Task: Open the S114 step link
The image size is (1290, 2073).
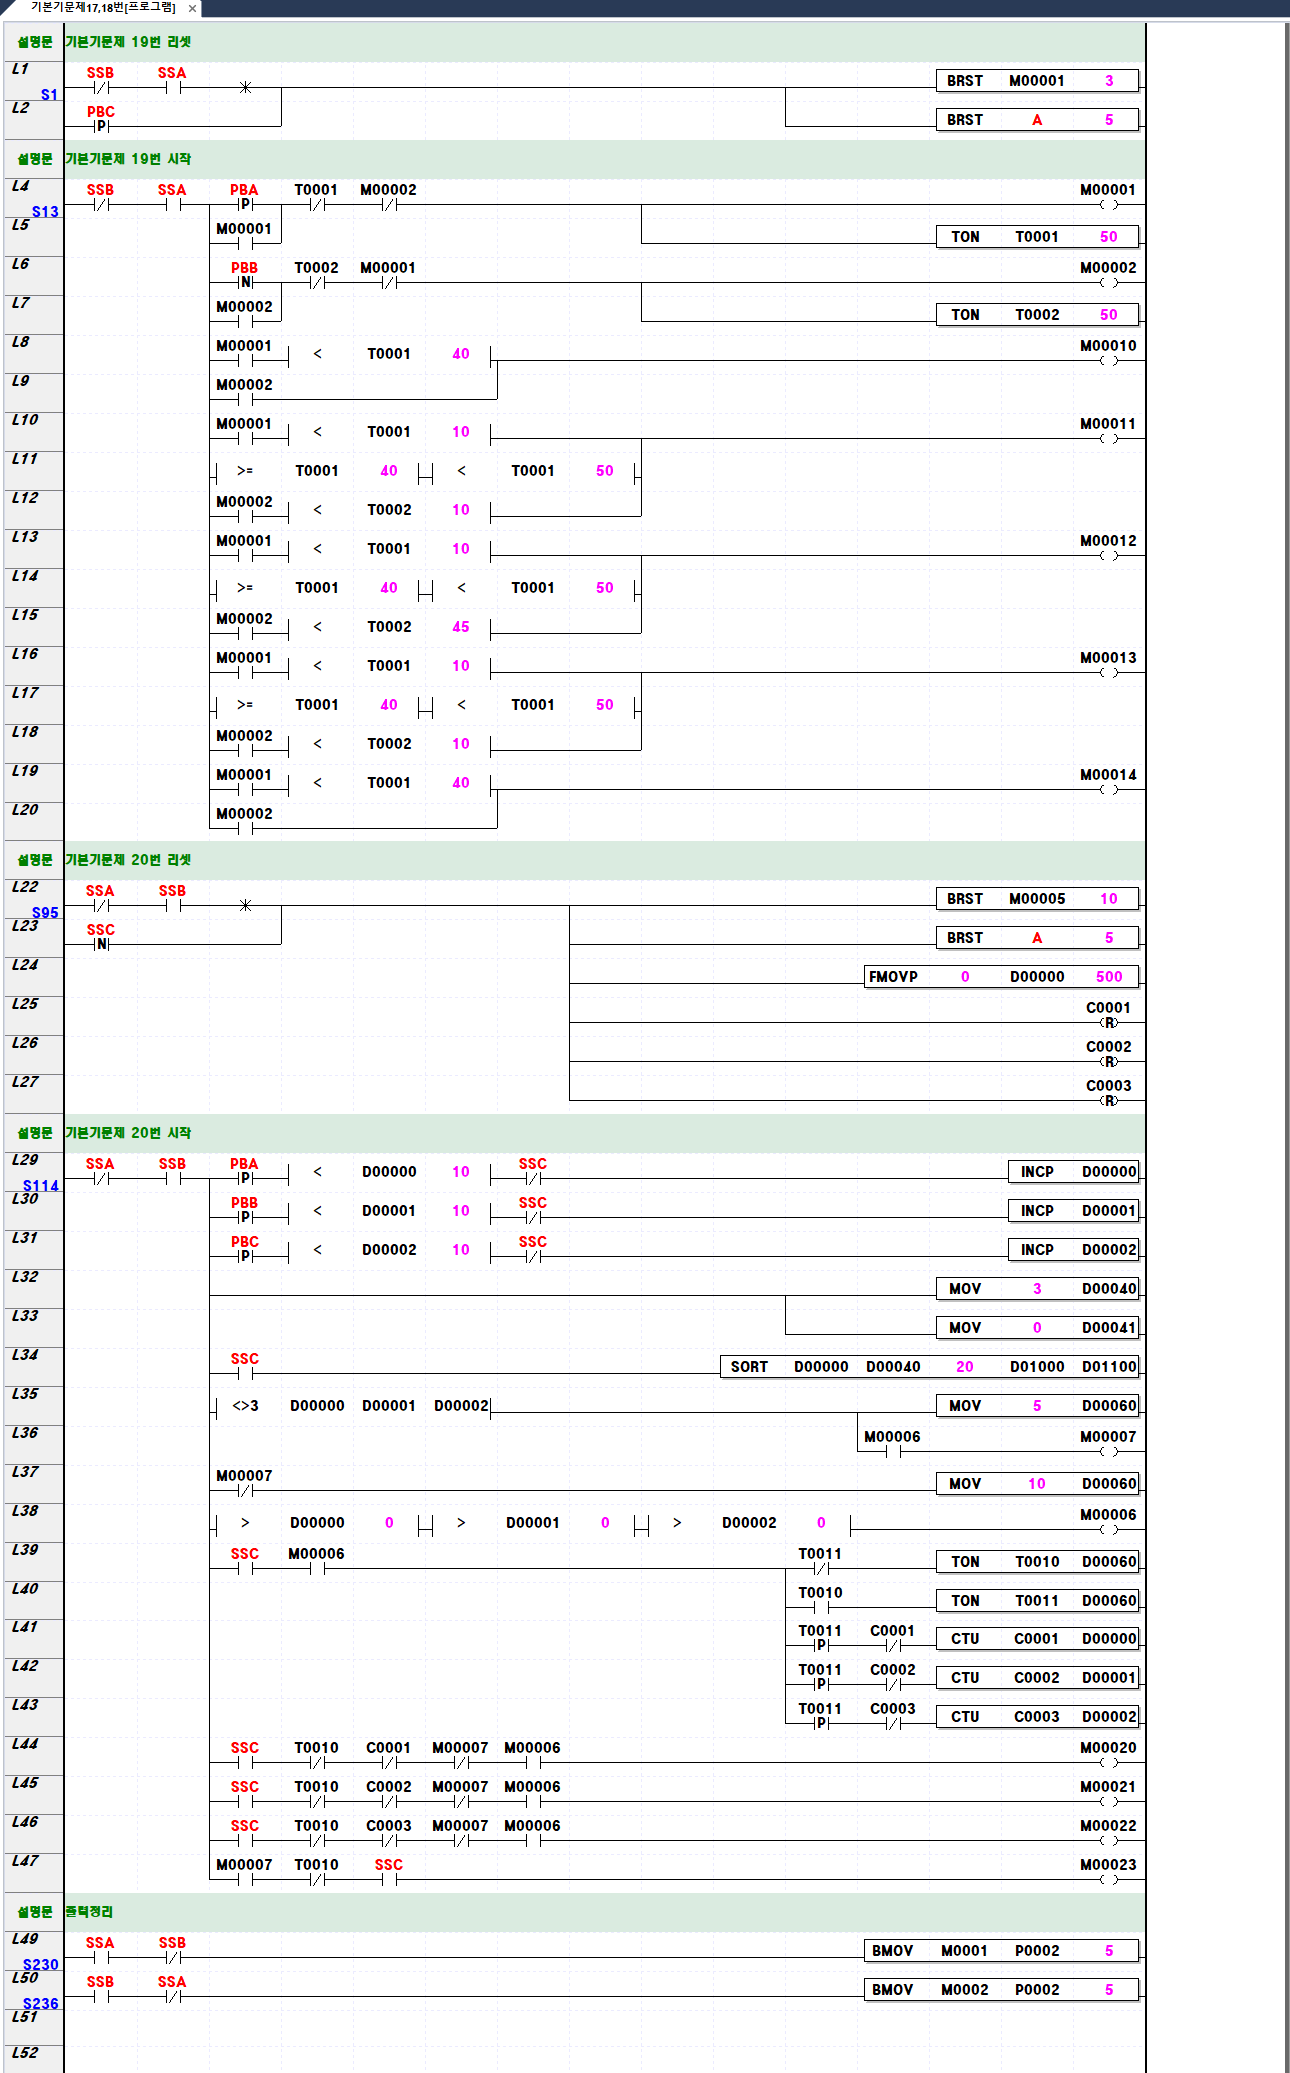Action: 41,1185
